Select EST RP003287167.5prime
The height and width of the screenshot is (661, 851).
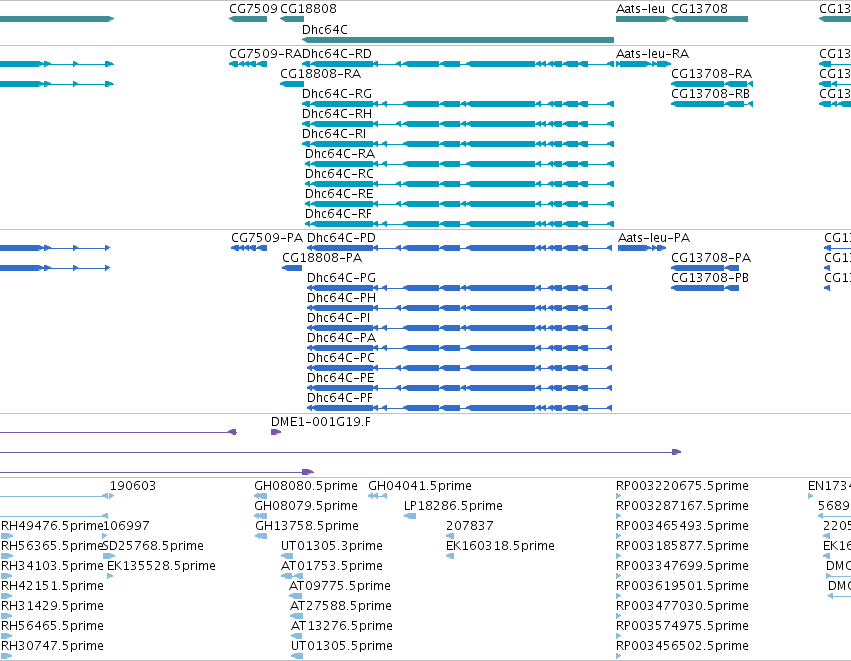pos(682,506)
